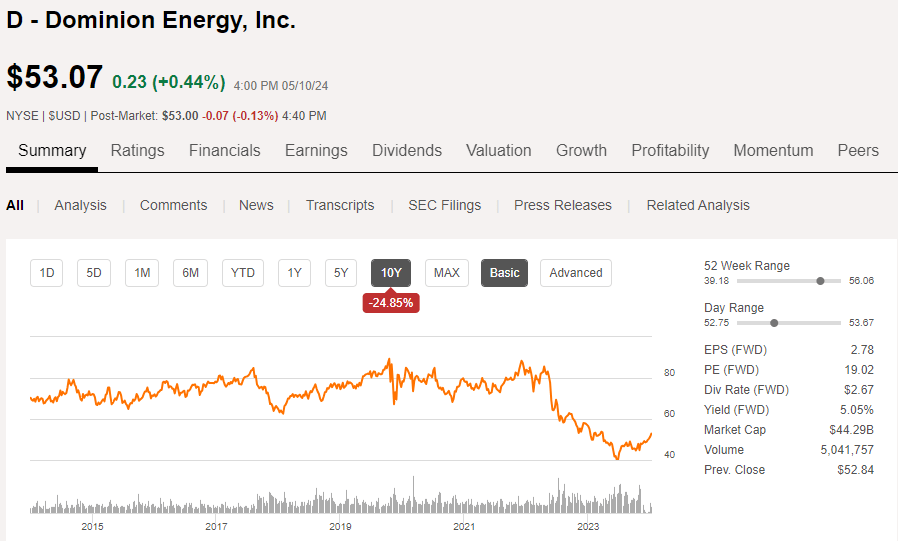Select the 10Y range toggle

391,273
